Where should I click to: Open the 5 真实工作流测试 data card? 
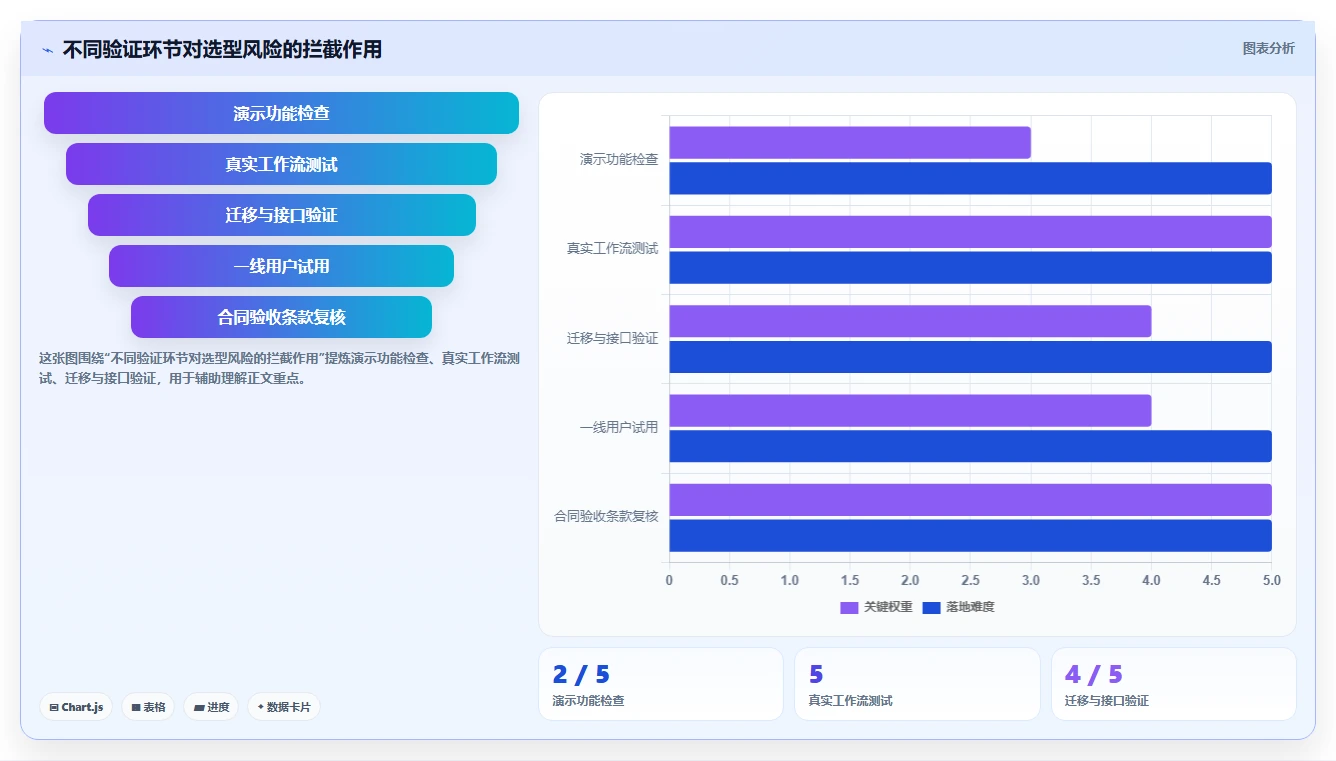click(x=917, y=684)
